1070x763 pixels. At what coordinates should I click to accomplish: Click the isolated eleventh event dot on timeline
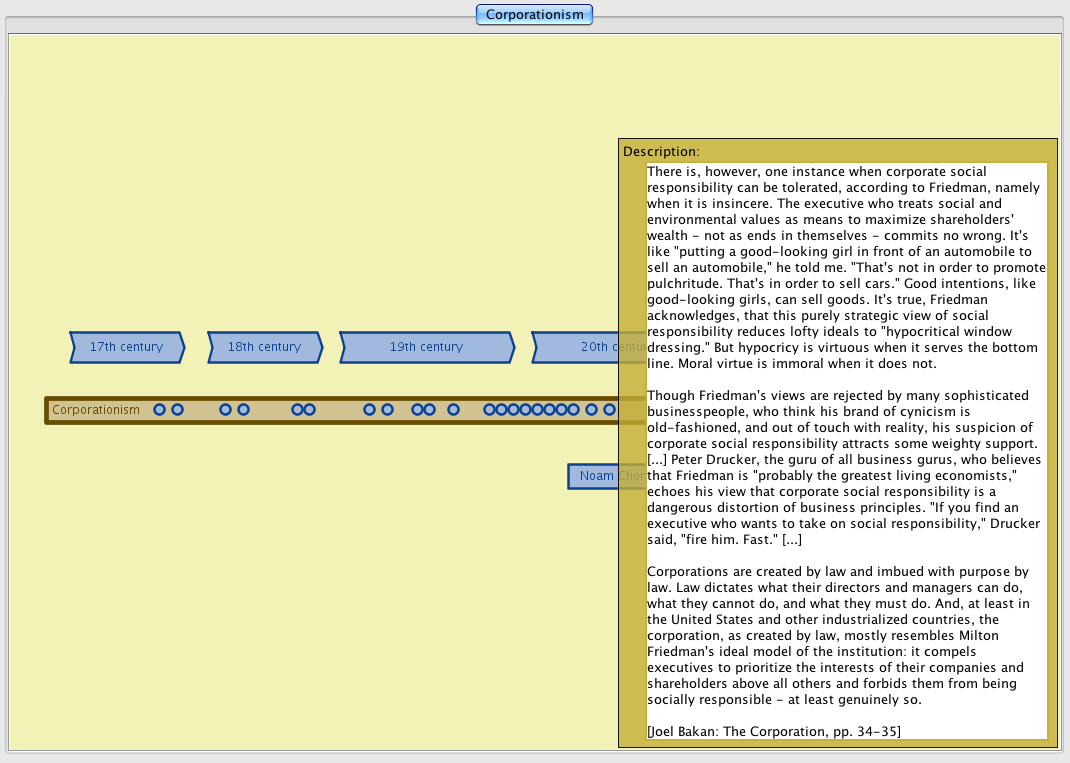[x=453, y=410]
